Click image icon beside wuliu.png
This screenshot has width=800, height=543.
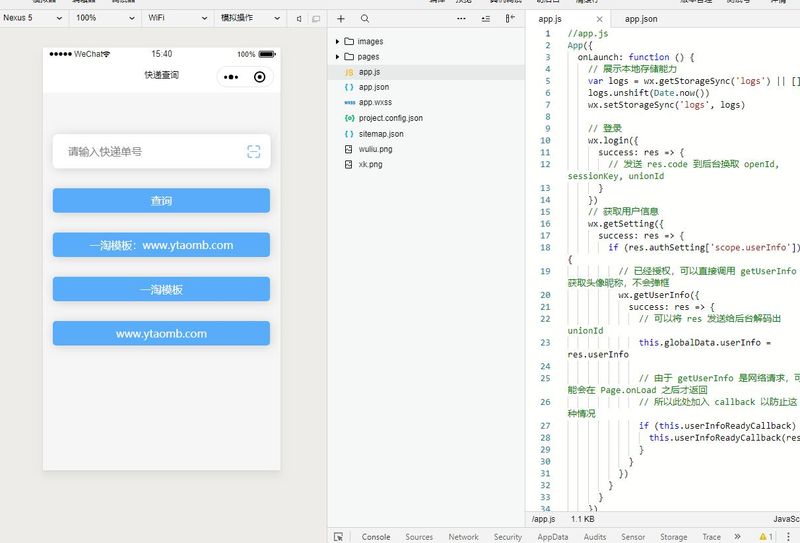coord(348,149)
